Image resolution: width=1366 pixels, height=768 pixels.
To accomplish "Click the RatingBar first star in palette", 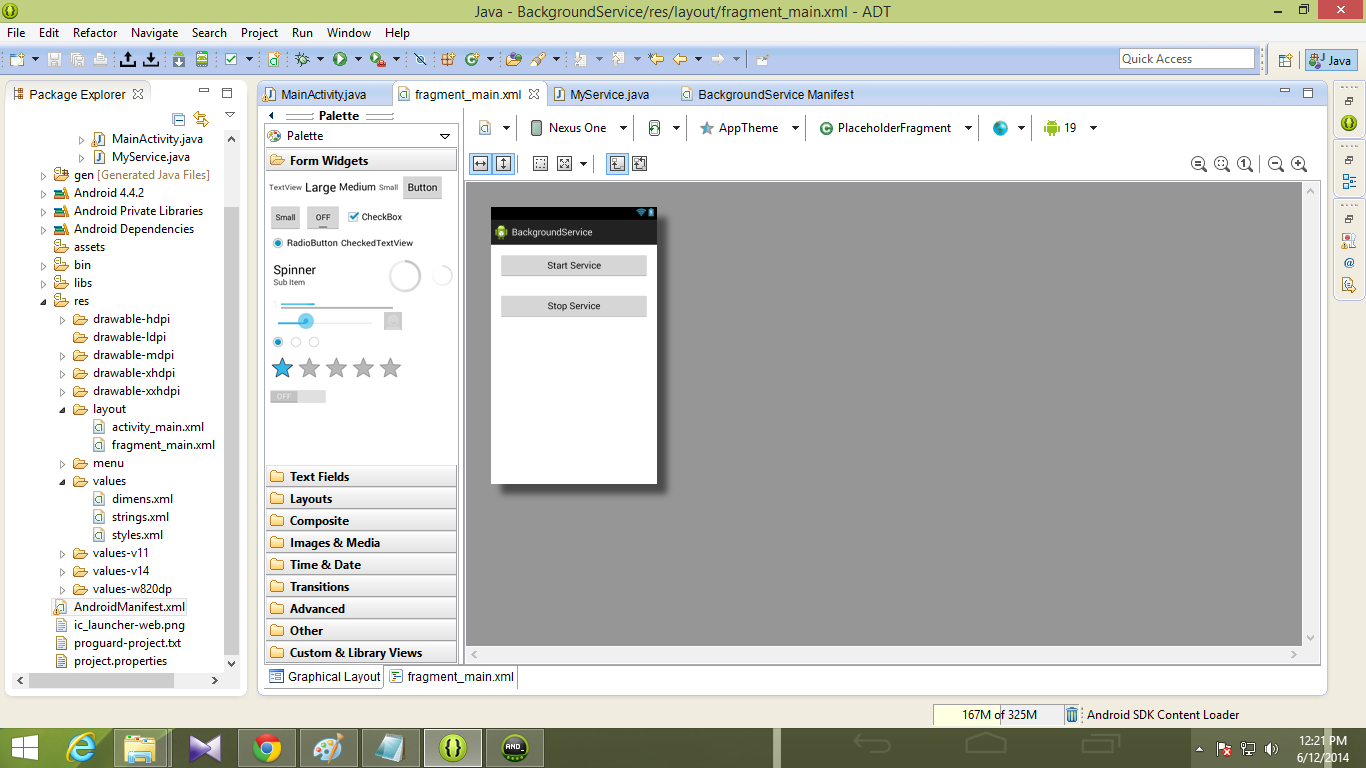I will [x=283, y=369].
